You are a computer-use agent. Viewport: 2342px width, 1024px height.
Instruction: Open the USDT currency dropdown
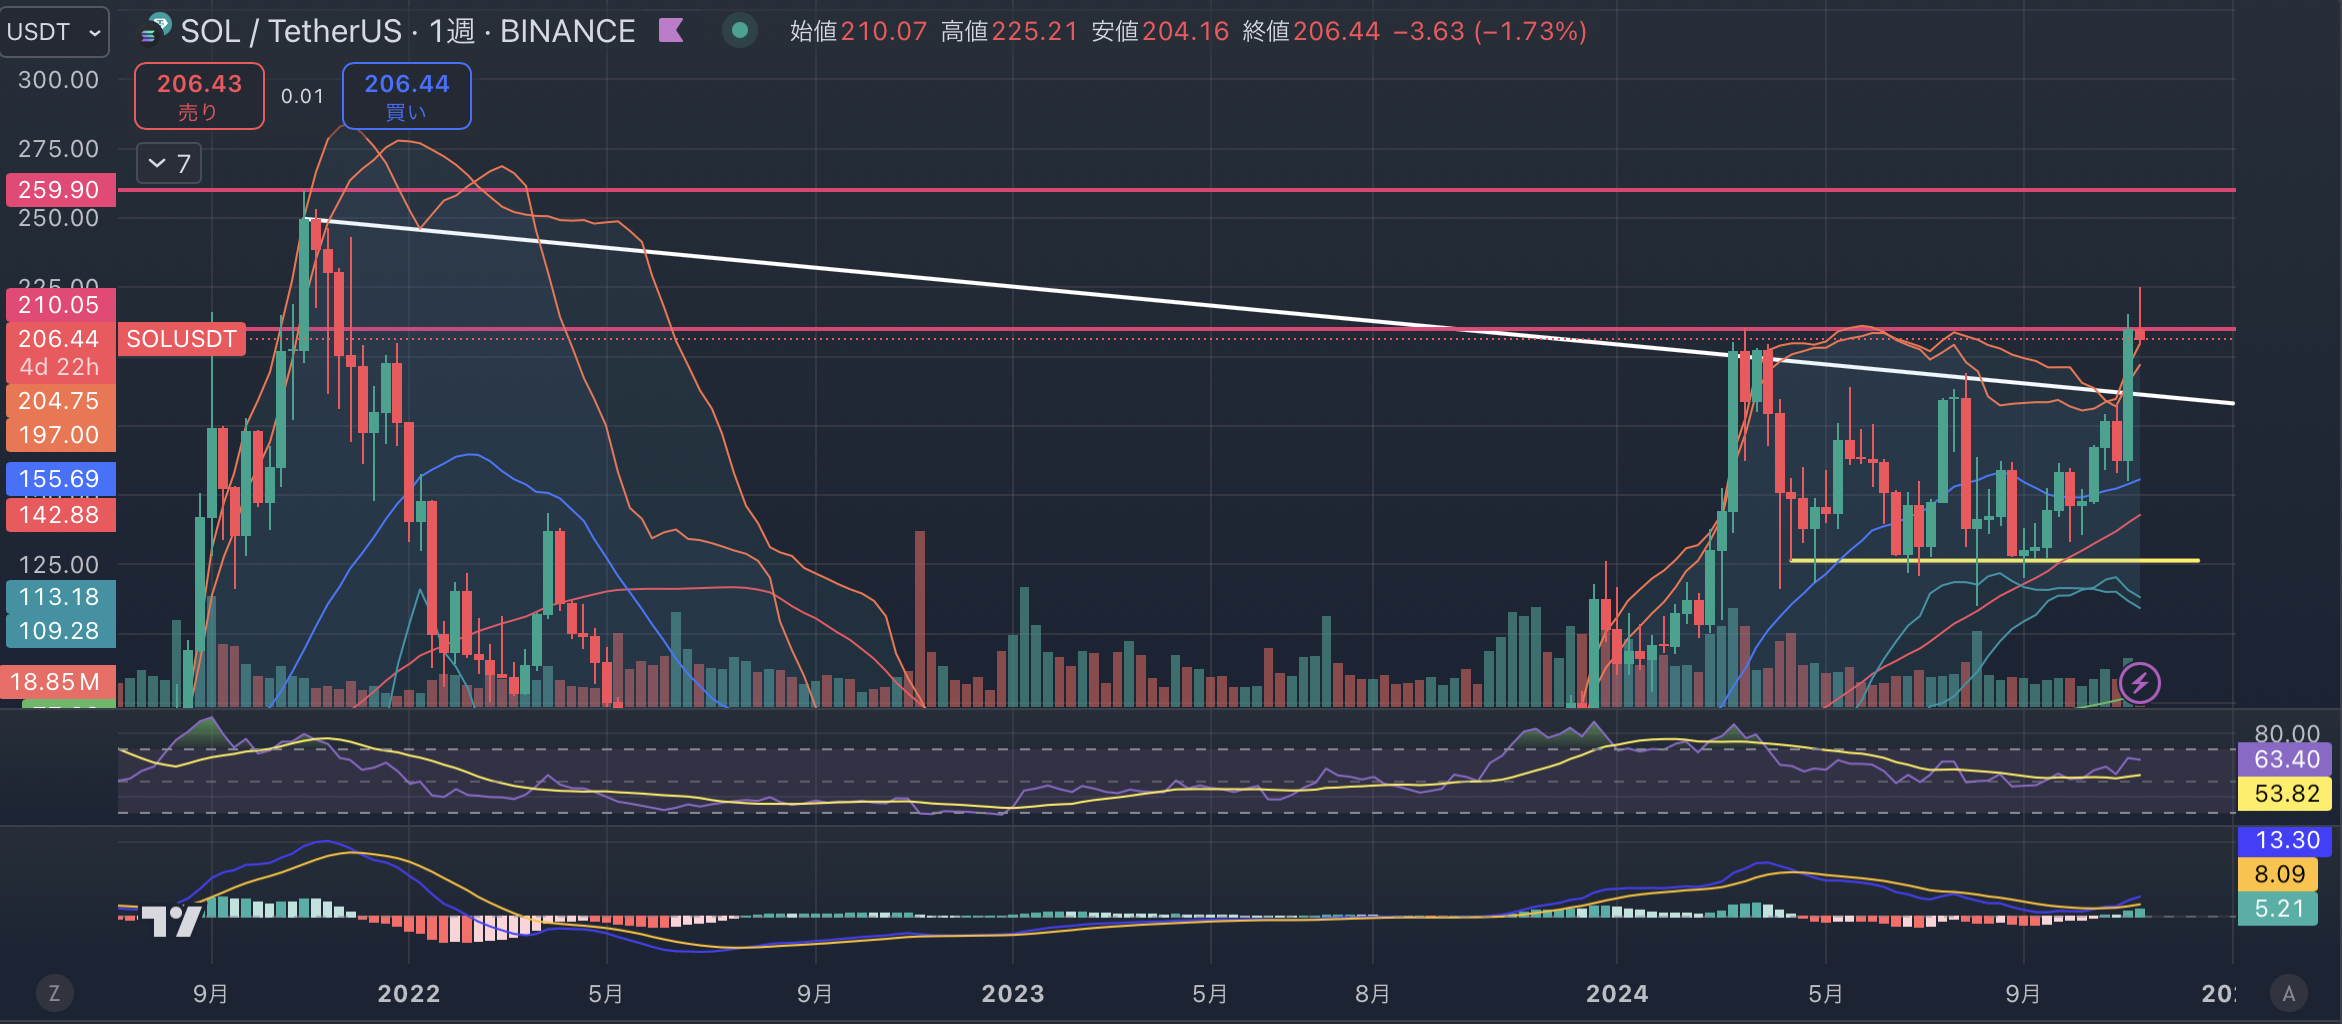point(54,32)
